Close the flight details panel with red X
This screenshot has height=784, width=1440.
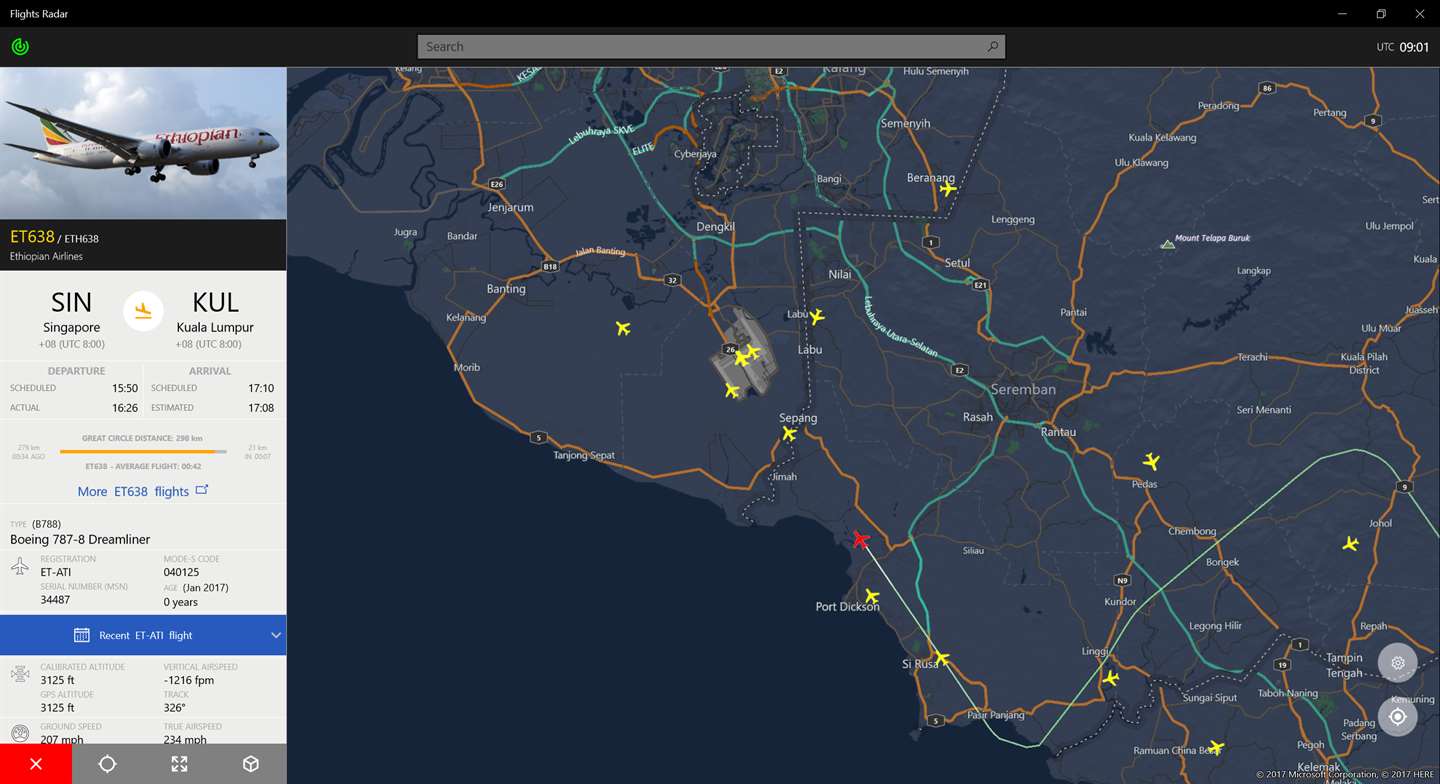tap(36, 764)
